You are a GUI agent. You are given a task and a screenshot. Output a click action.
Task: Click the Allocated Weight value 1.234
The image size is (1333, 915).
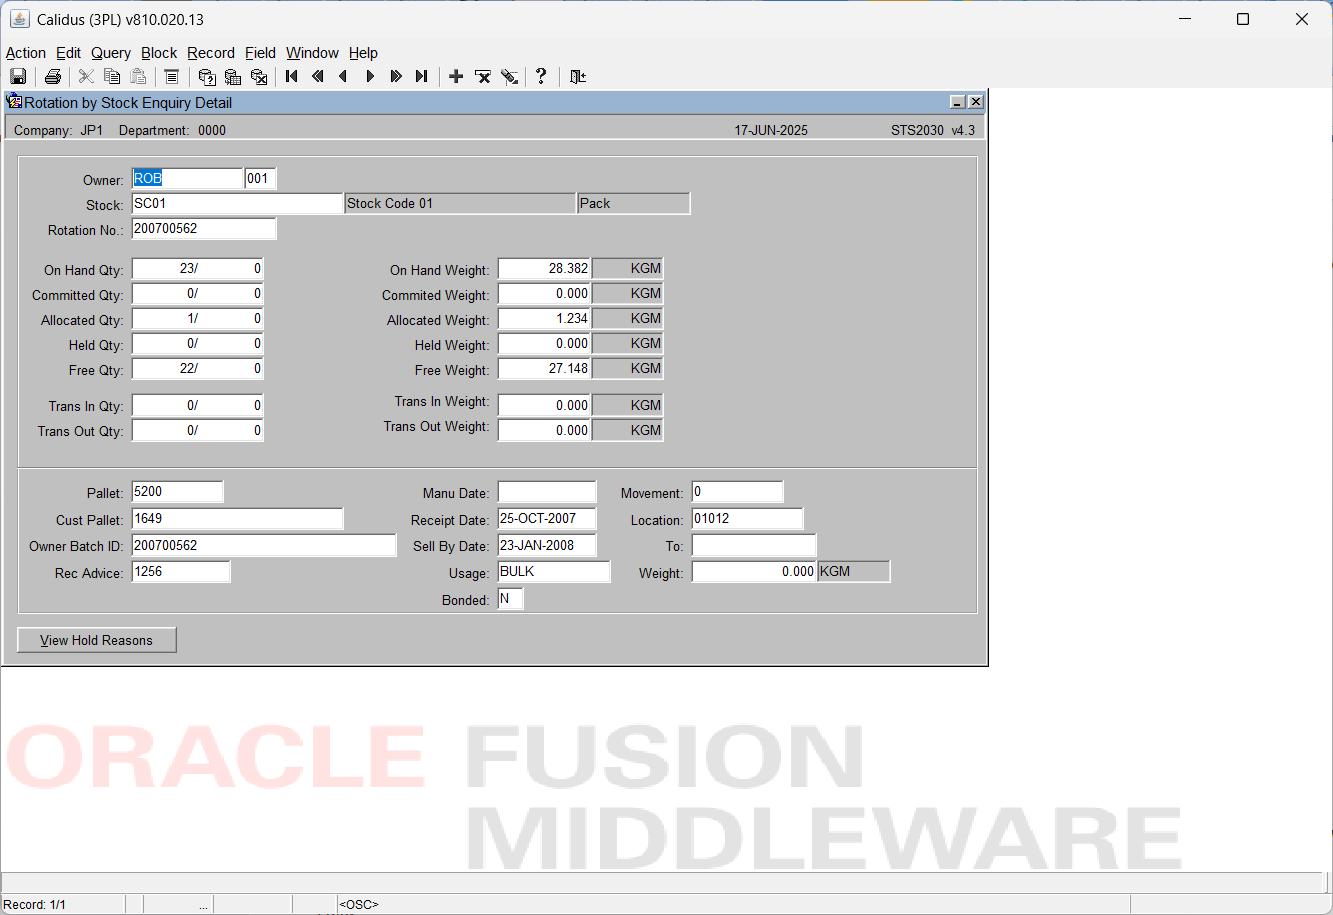point(545,319)
